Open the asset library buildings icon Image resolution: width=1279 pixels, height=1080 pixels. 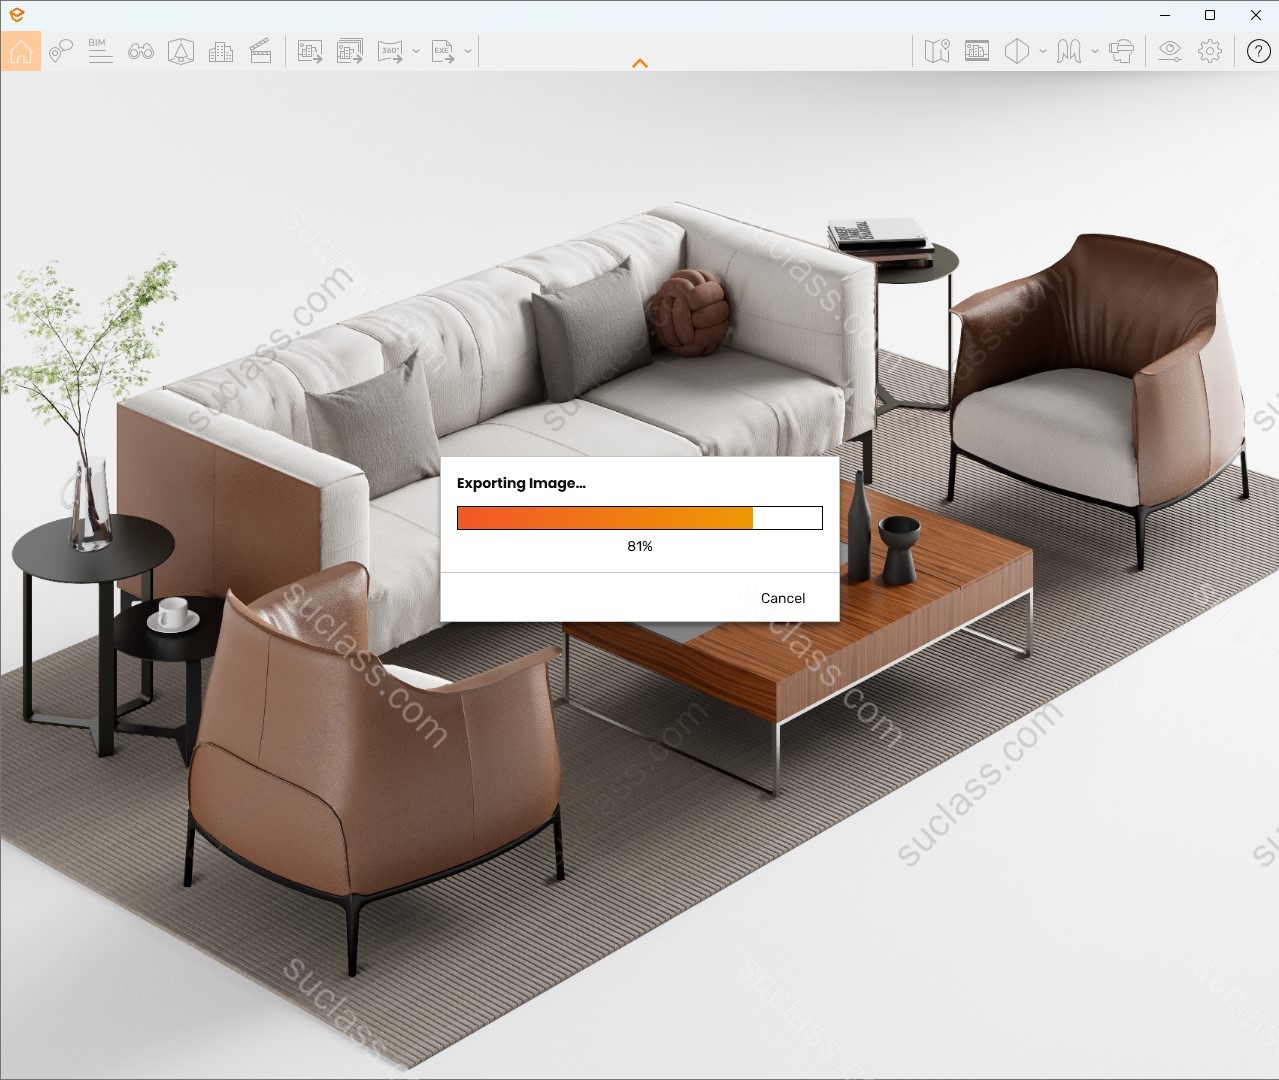click(221, 51)
